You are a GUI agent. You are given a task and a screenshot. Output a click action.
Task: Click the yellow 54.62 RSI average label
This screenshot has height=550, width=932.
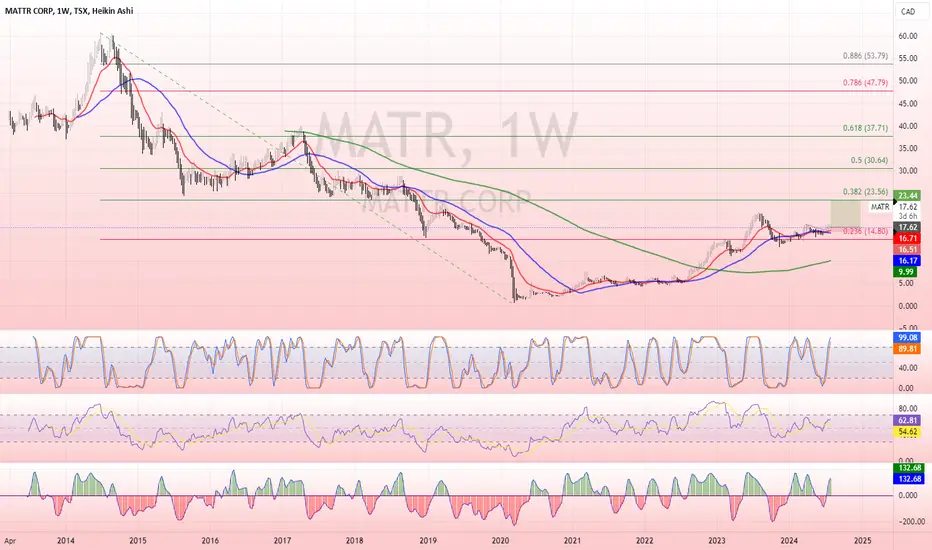pyautogui.click(x=908, y=432)
